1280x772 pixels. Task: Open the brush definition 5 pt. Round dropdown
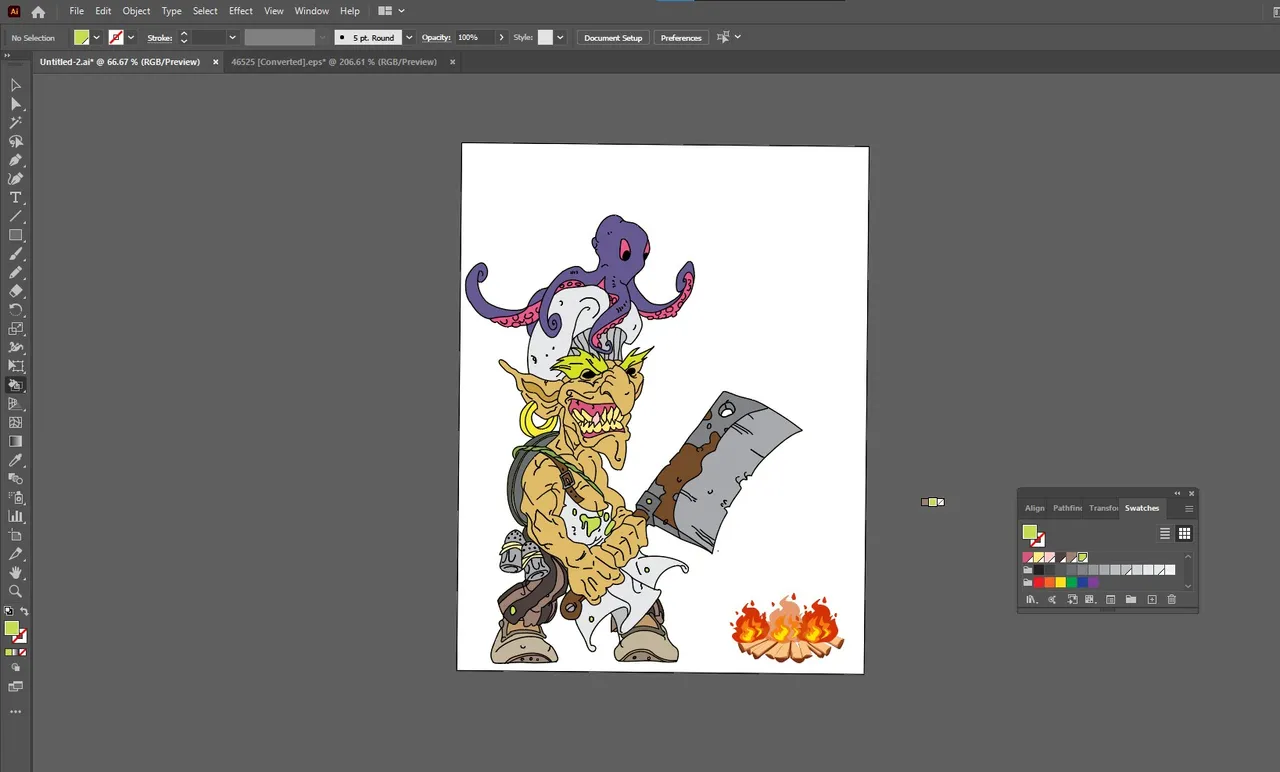tap(409, 37)
